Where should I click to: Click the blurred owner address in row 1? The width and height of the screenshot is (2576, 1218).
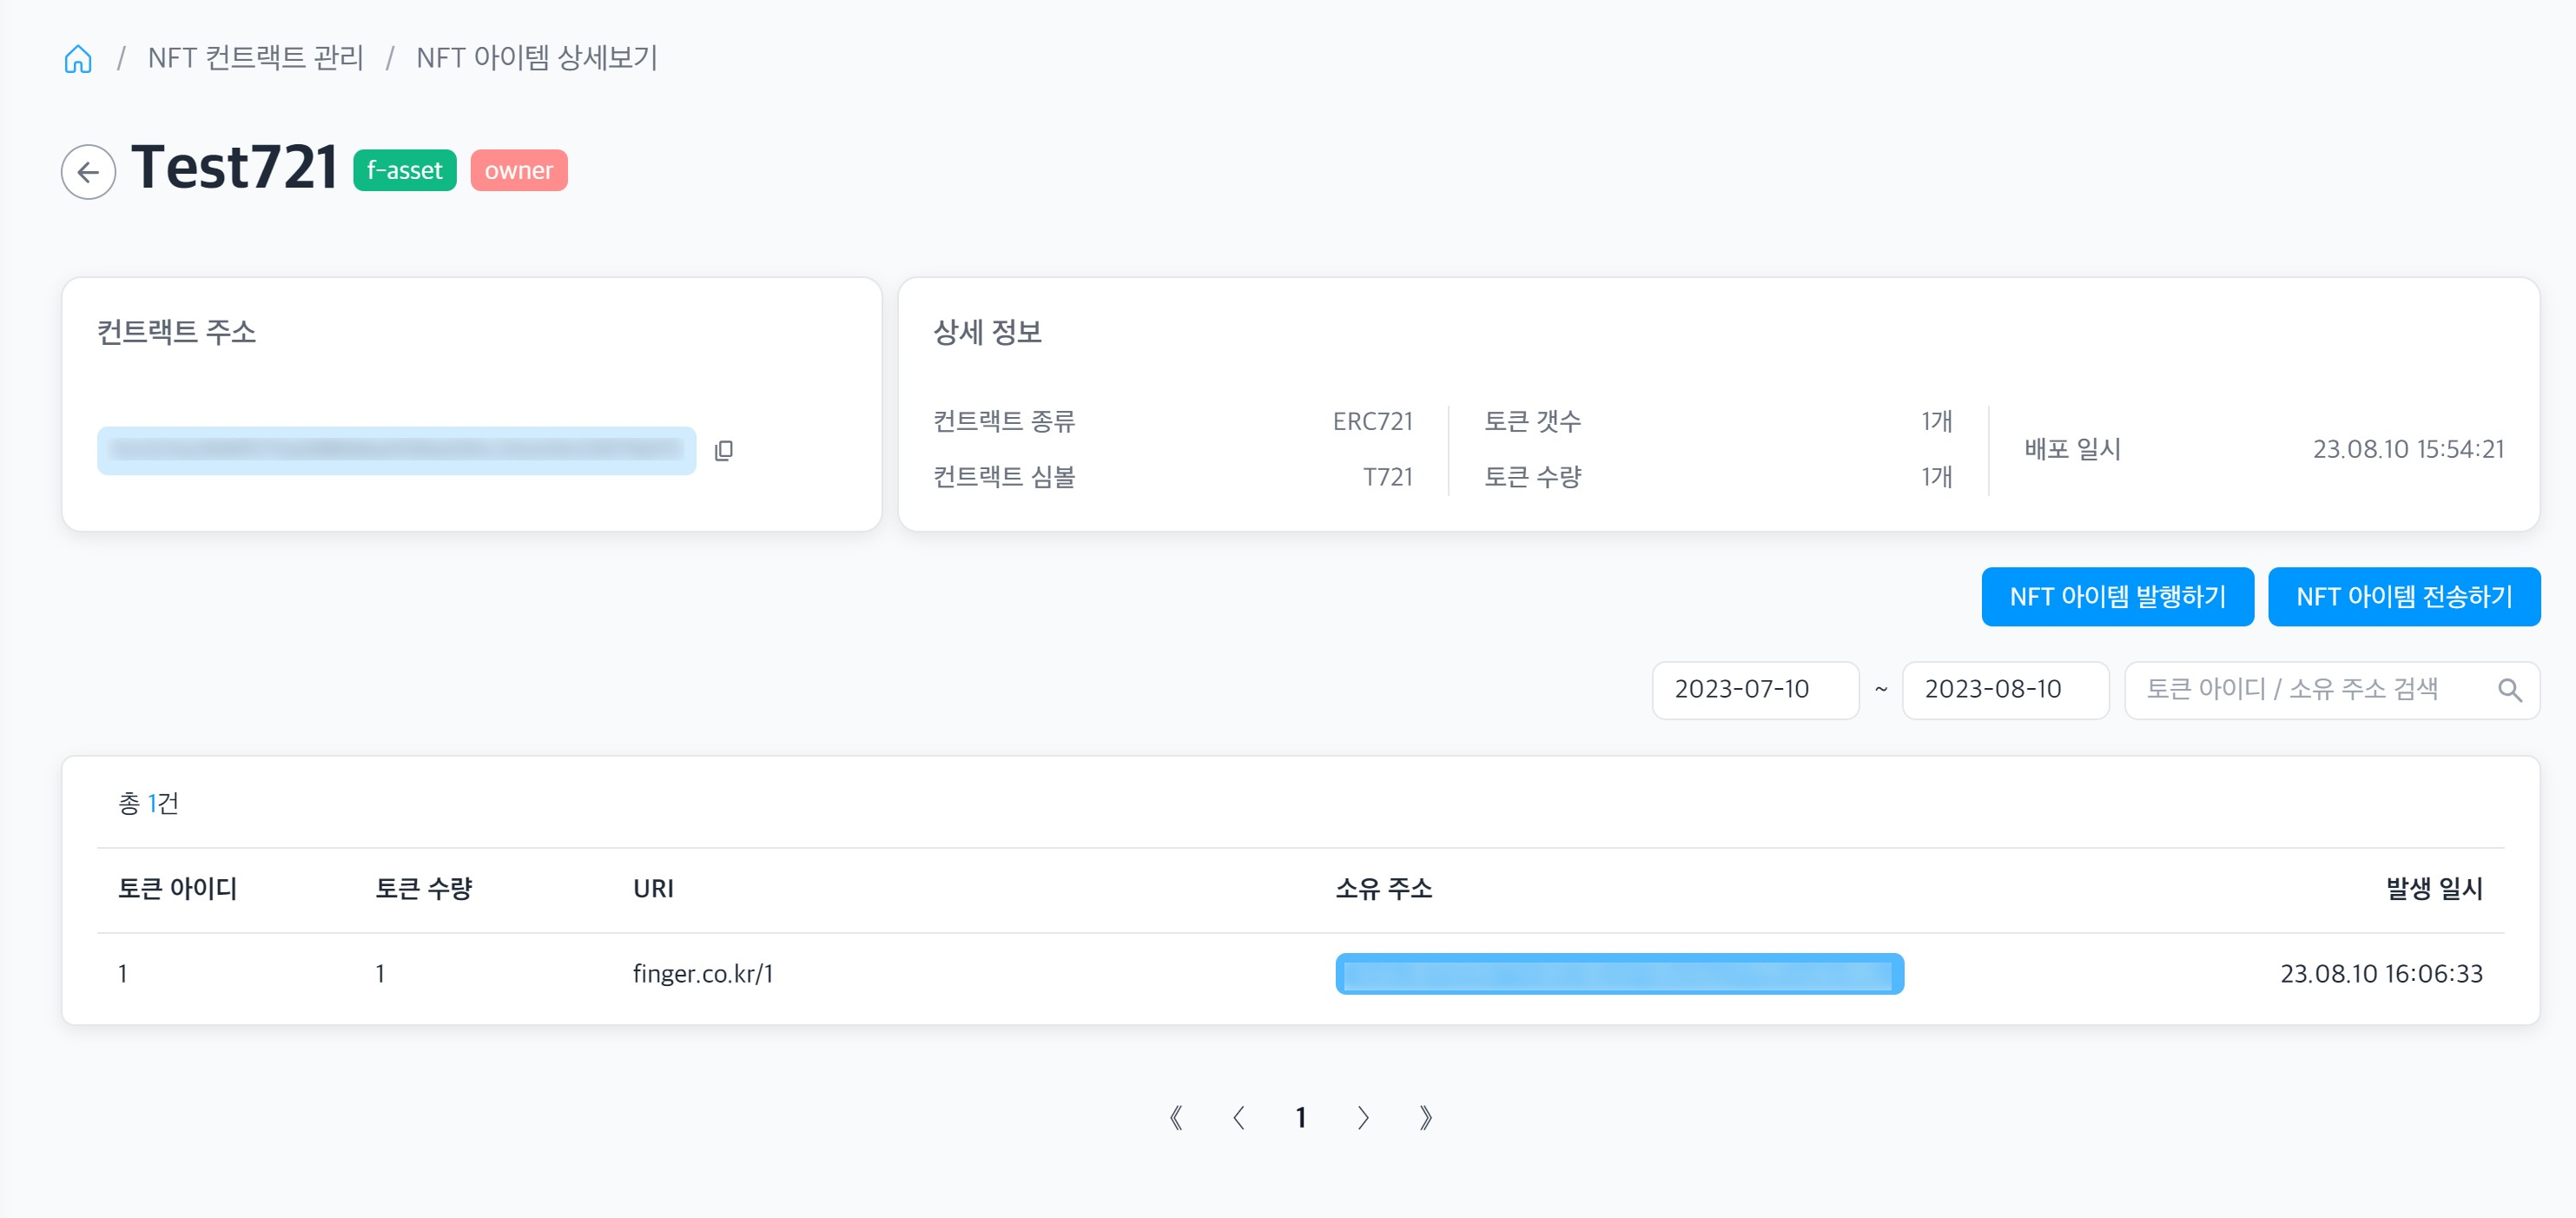[1619, 974]
